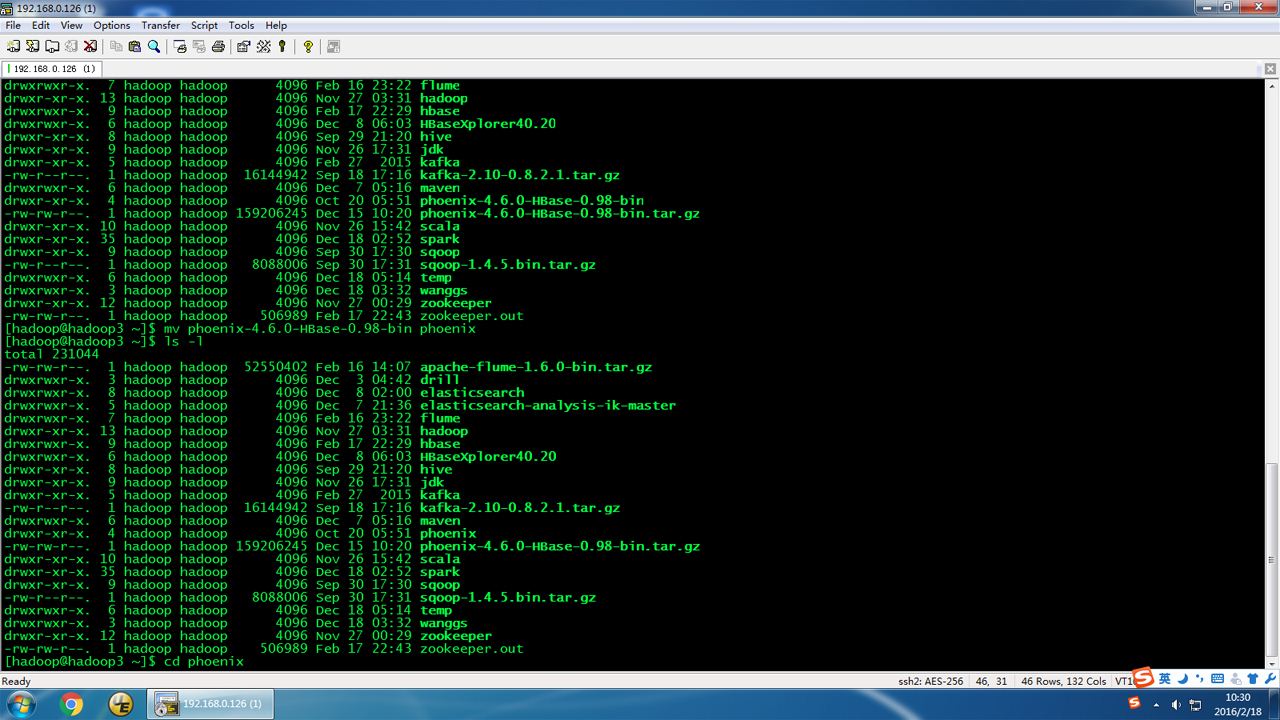This screenshot has height=720, width=1280.
Task: Click the apache-flume-1.6.0-bin.tar.gz file name
Action: pyautogui.click(x=536, y=367)
